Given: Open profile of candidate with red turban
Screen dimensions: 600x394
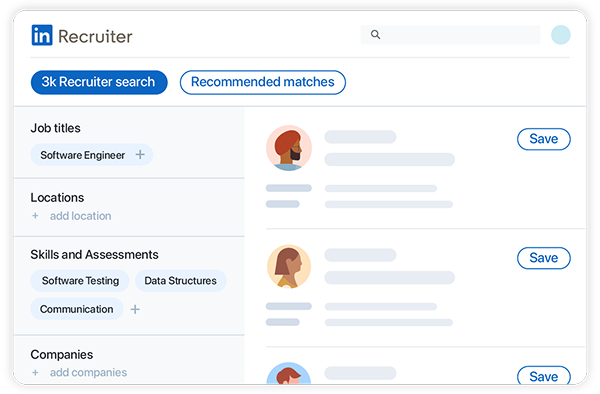Looking at the screenshot, I should pos(289,148).
